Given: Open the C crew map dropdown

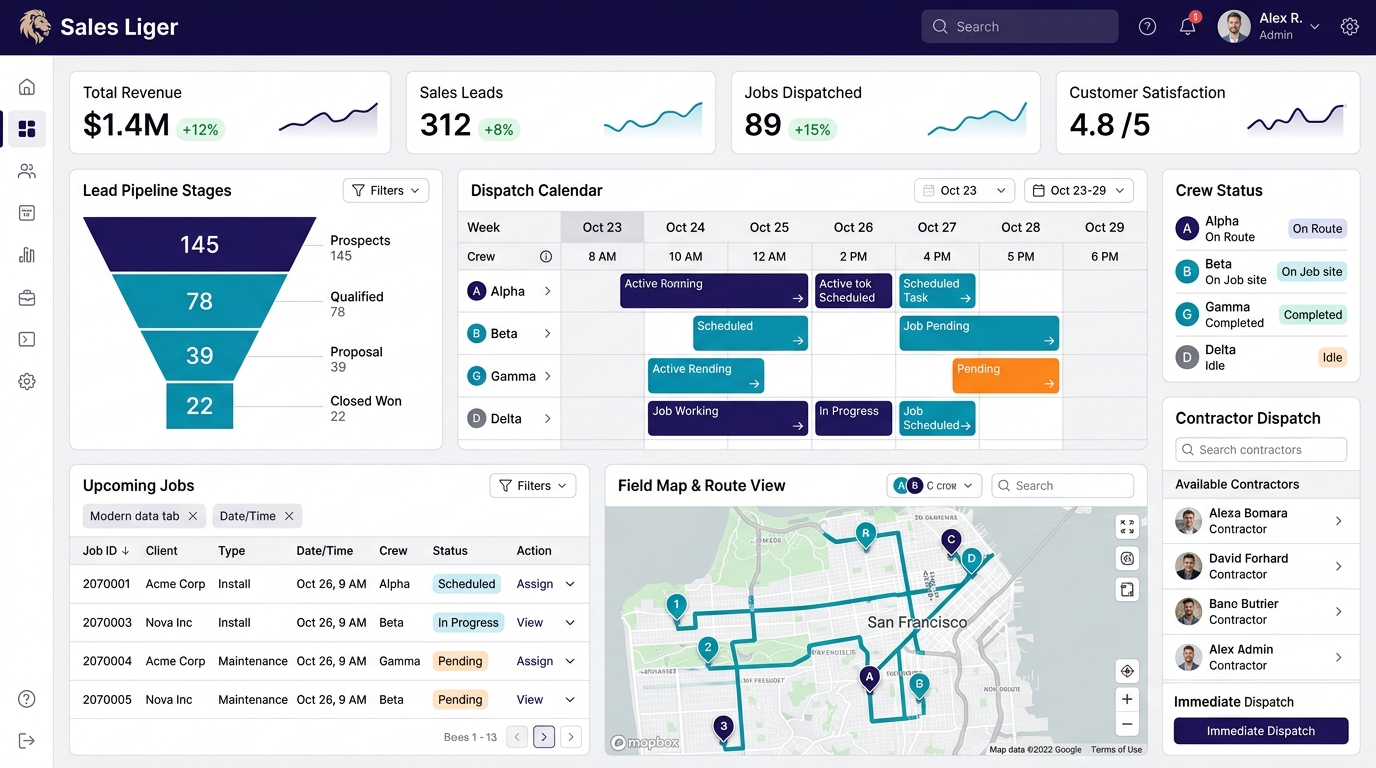Looking at the screenshot, I should (x=934, y=485).
